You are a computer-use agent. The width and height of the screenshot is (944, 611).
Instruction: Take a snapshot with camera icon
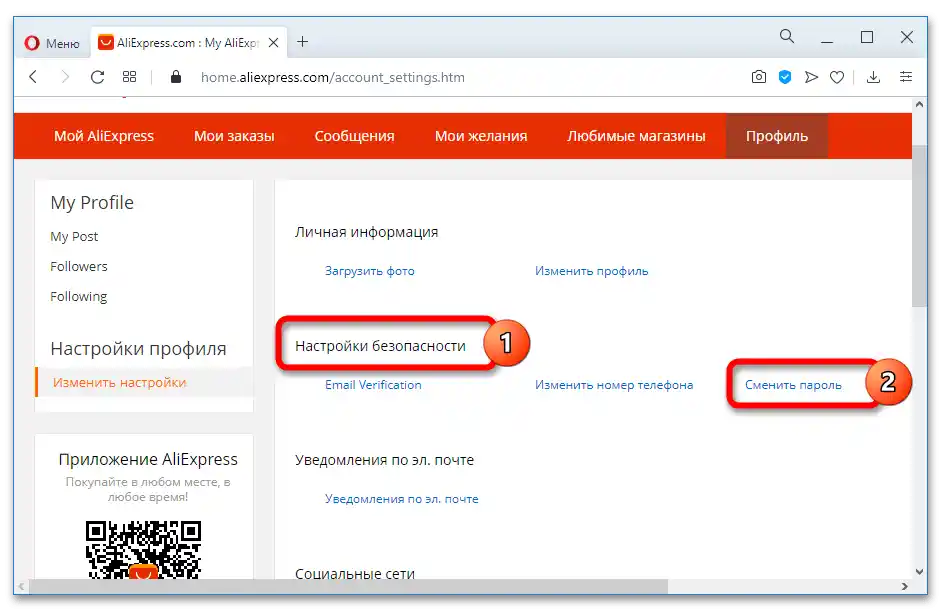[x=759, y=77]
